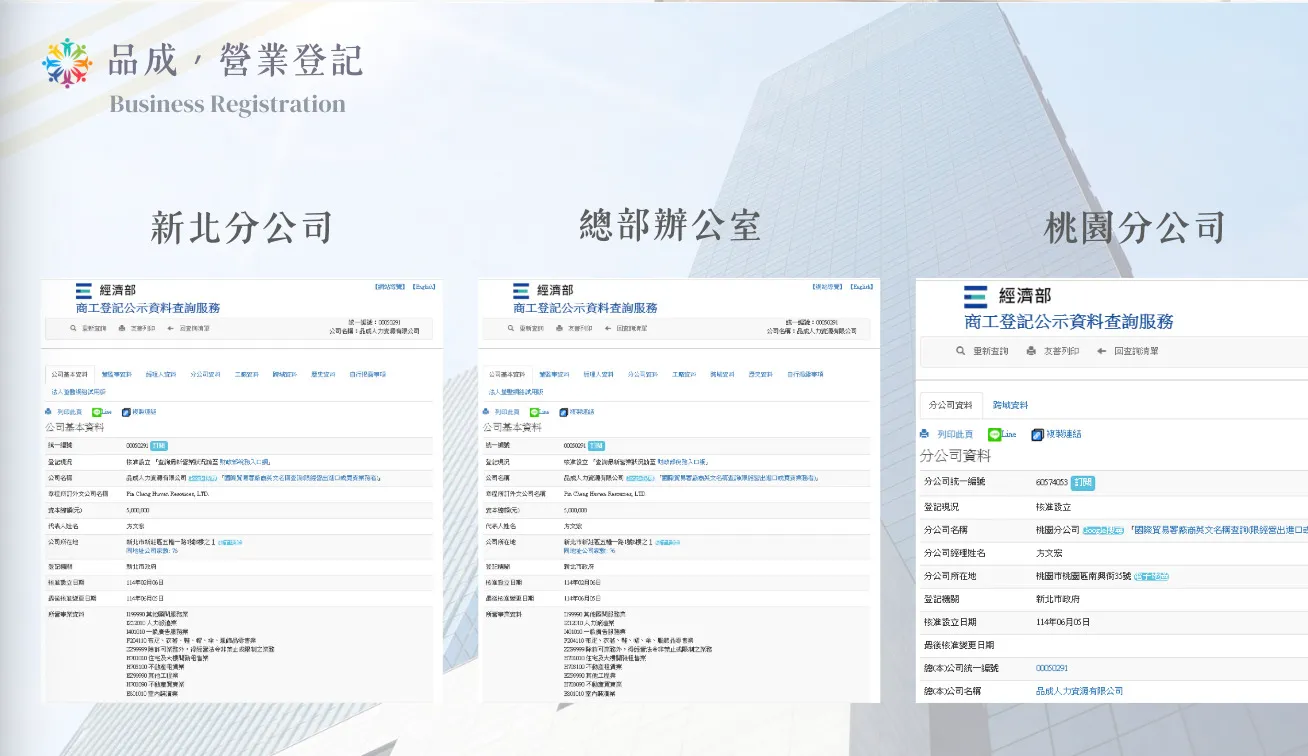Click the 新北分公司 heading
This screenshot has height=756, width=1308.
[241, 227]
